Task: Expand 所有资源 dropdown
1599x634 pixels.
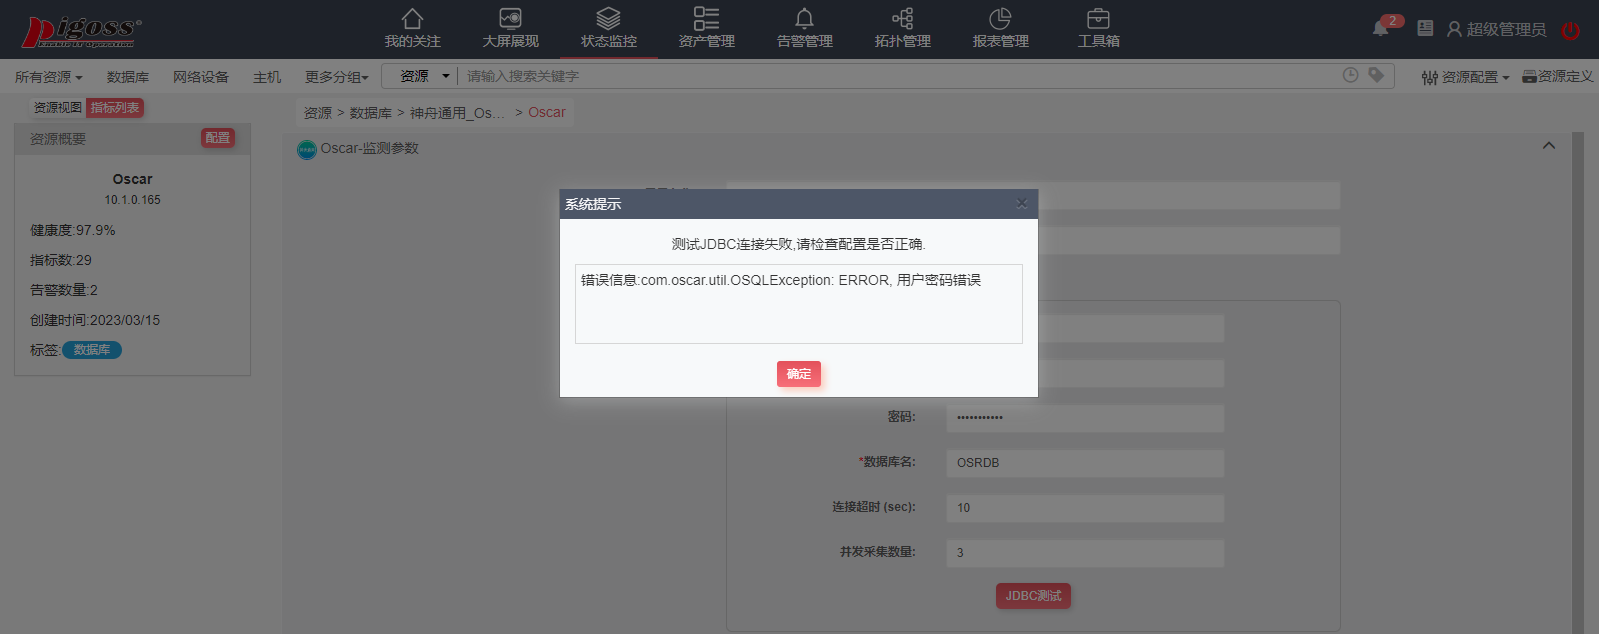Action: (48, 77)
